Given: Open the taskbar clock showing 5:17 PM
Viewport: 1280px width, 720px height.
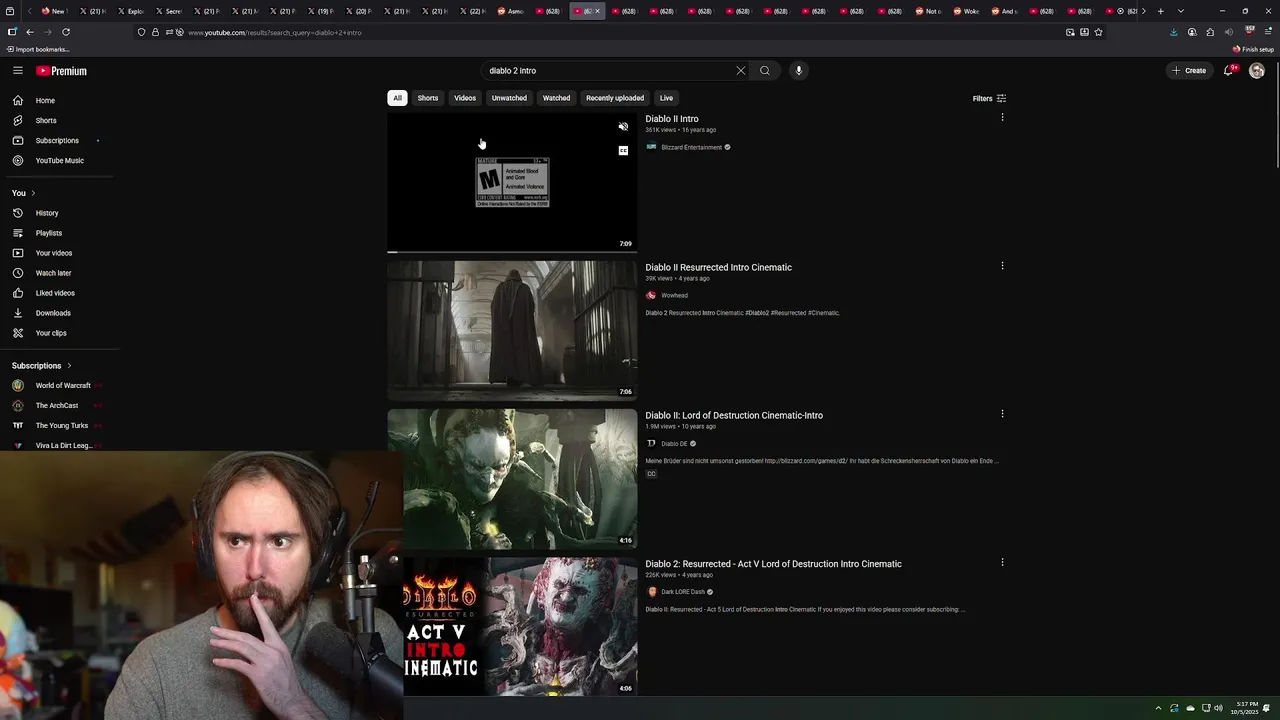Looking at the screenshot, I should click(x=1246, y=708).
